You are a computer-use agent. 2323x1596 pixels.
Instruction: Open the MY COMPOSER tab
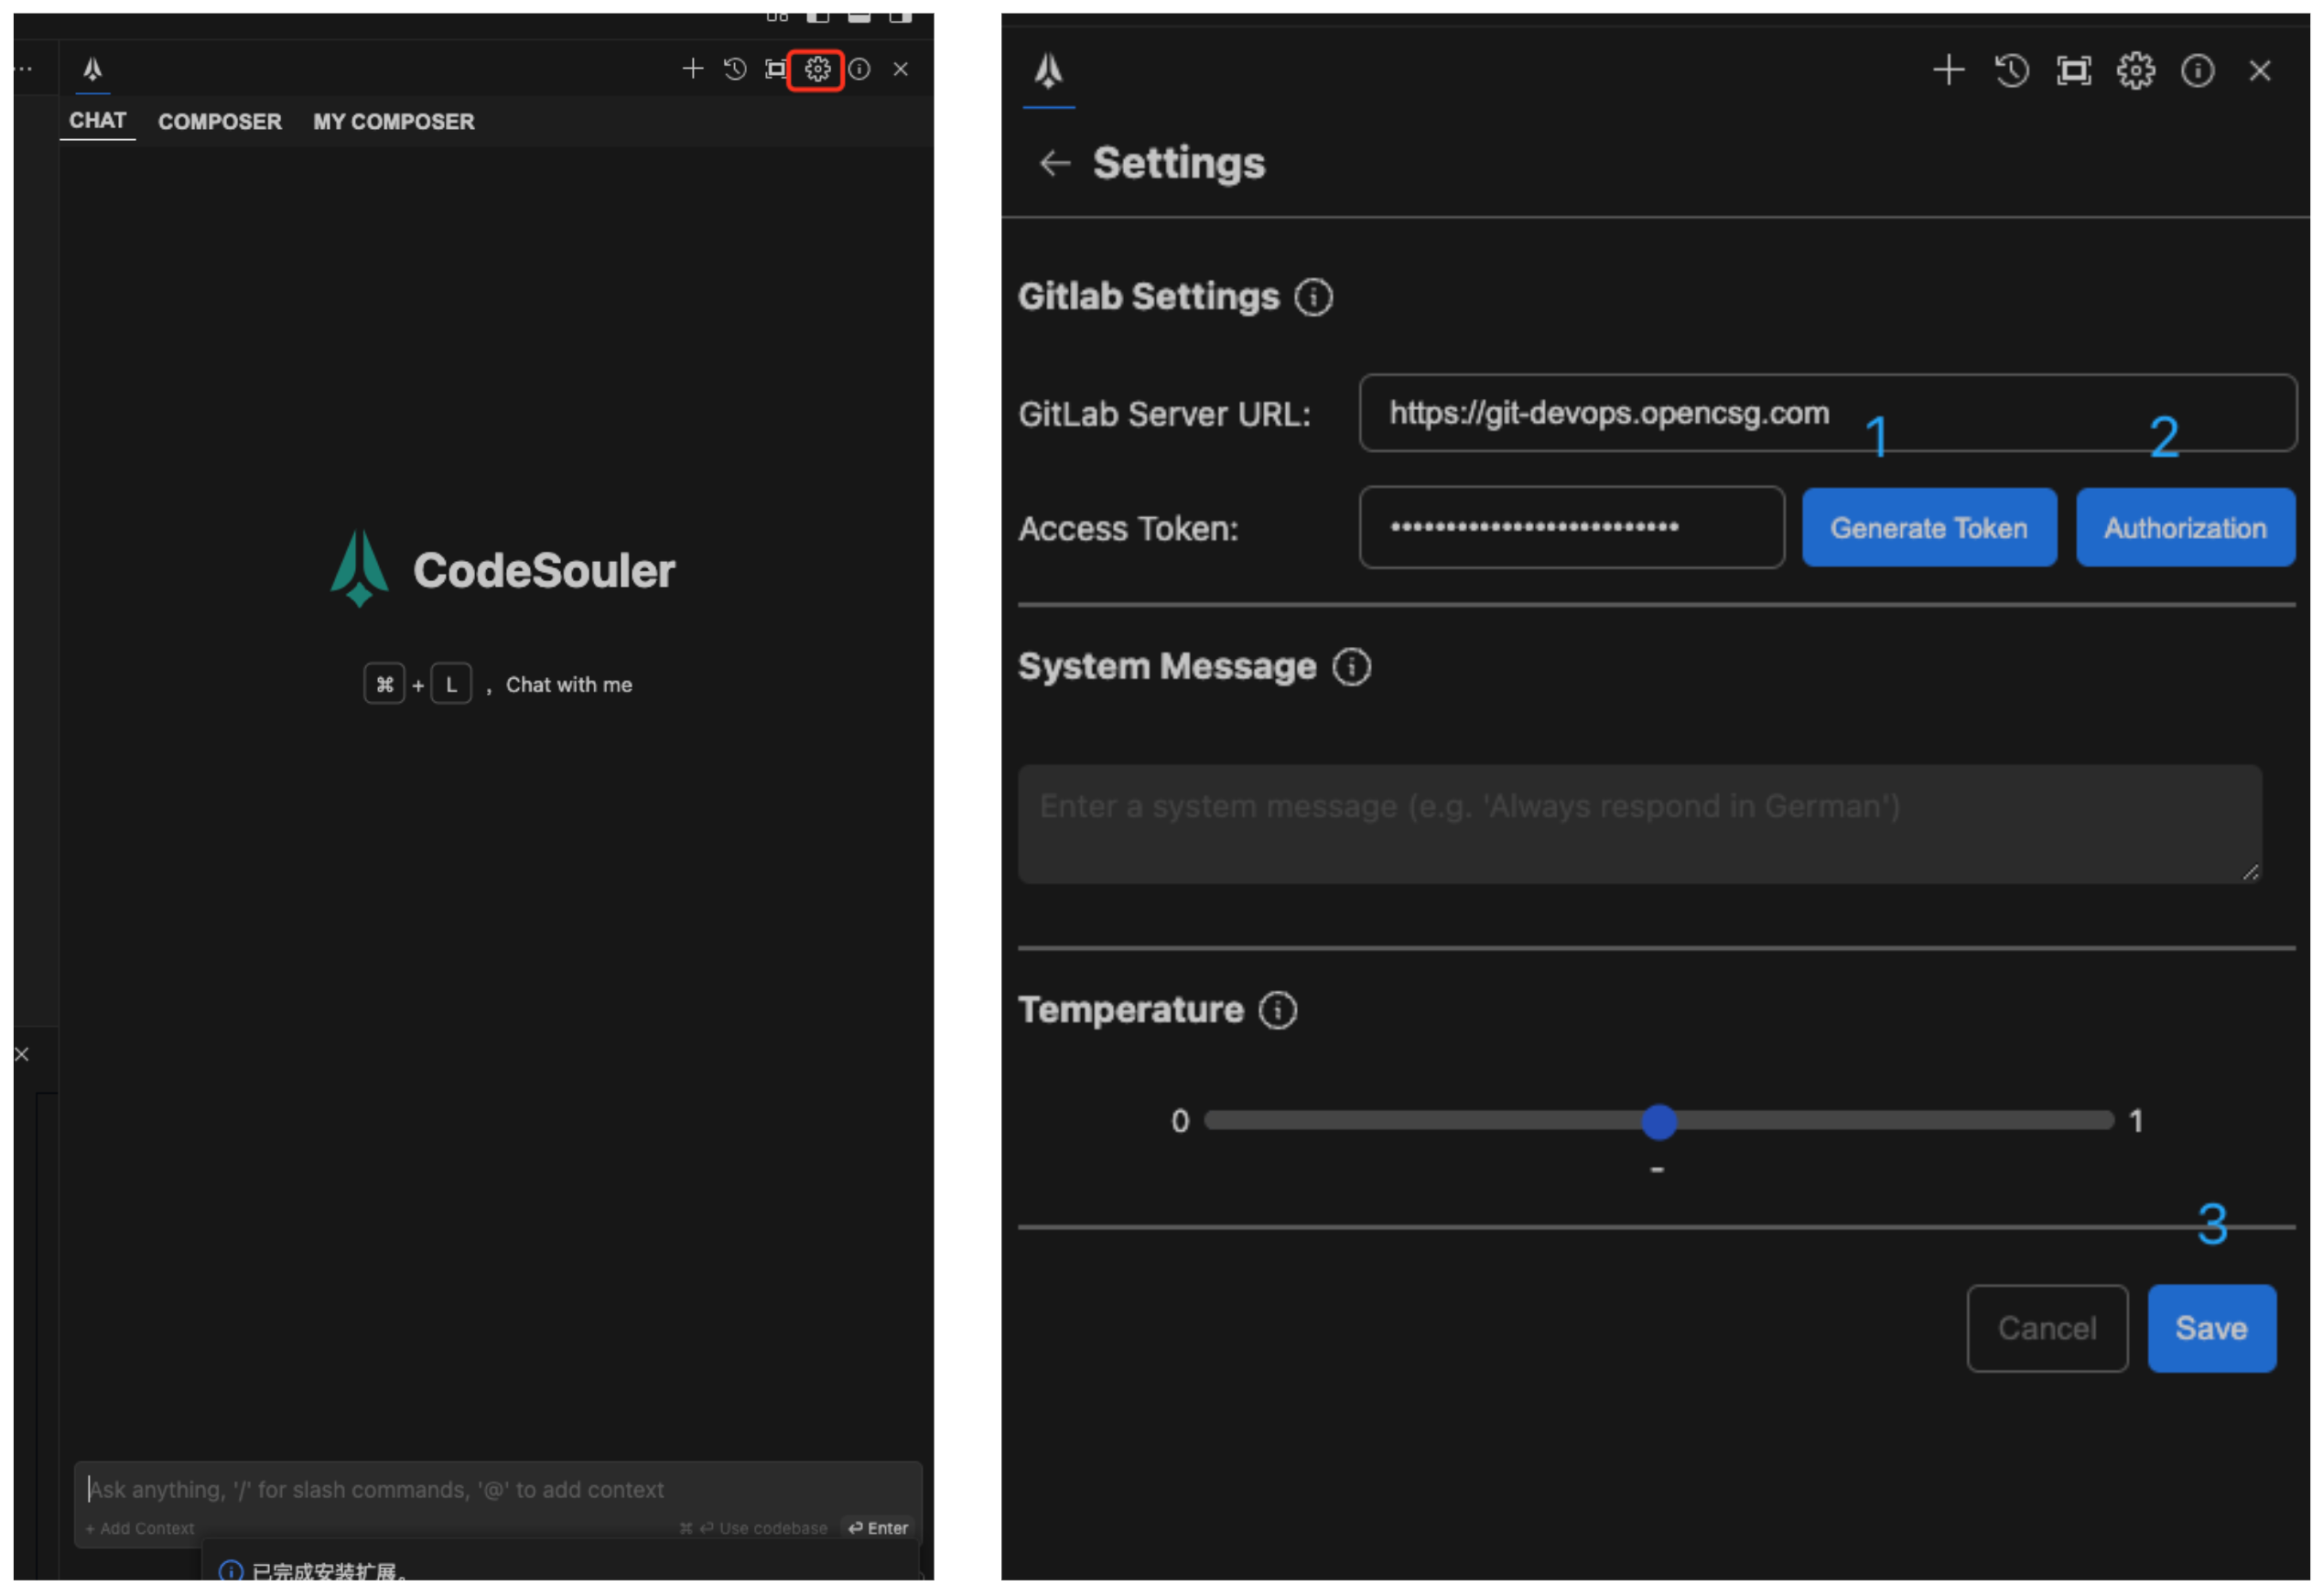393,122
